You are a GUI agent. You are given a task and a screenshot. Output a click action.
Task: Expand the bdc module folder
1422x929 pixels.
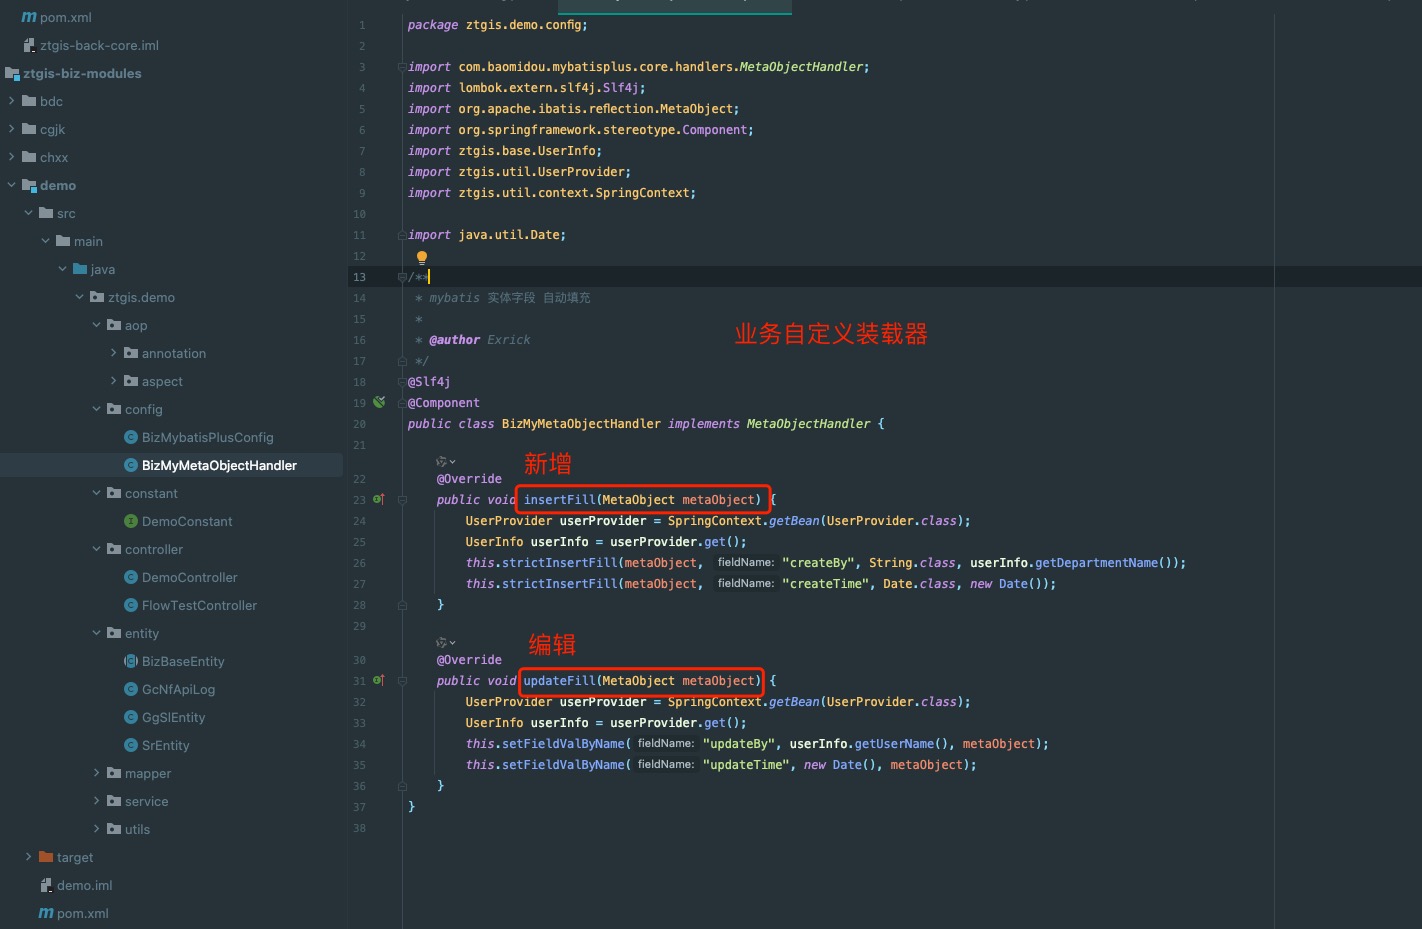point(12,101)
